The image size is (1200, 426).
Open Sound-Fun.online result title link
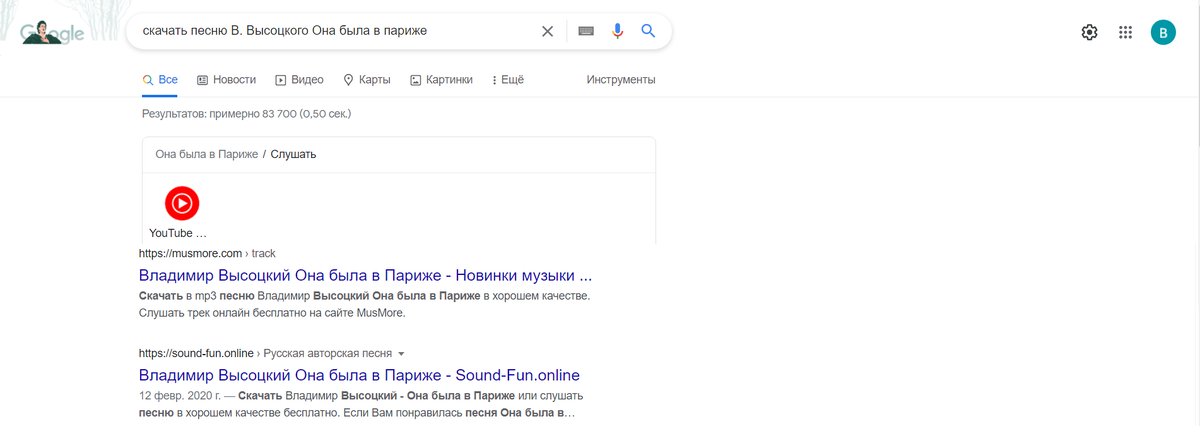point(359,375)
